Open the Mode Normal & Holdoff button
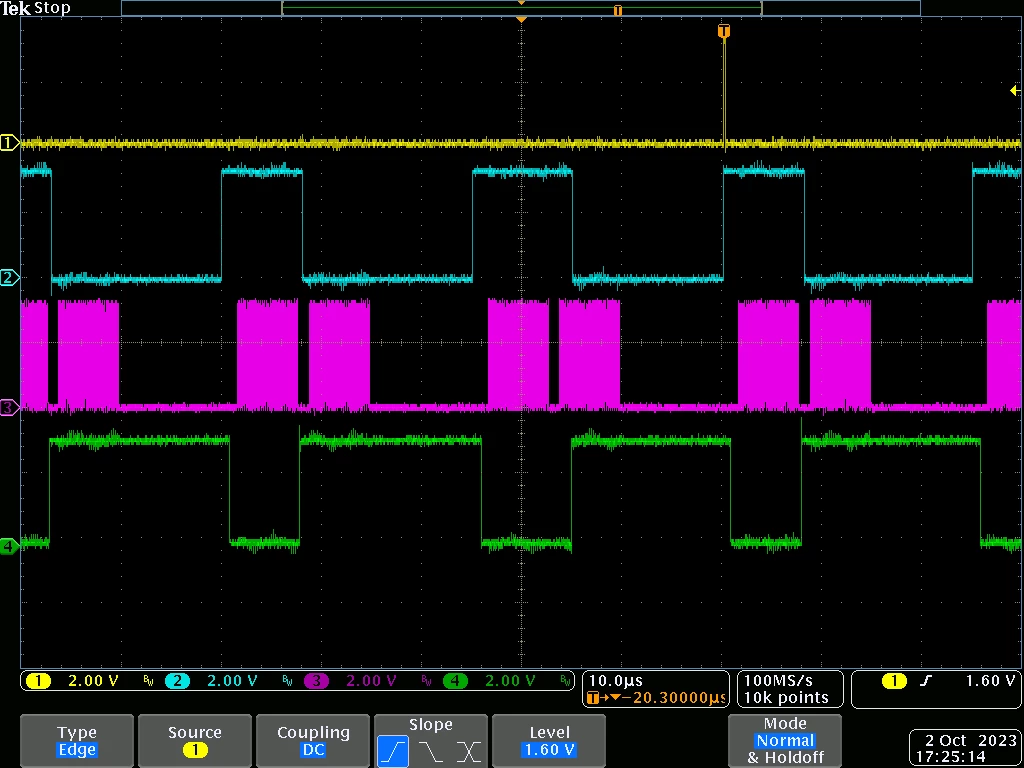 coord(785,741)
